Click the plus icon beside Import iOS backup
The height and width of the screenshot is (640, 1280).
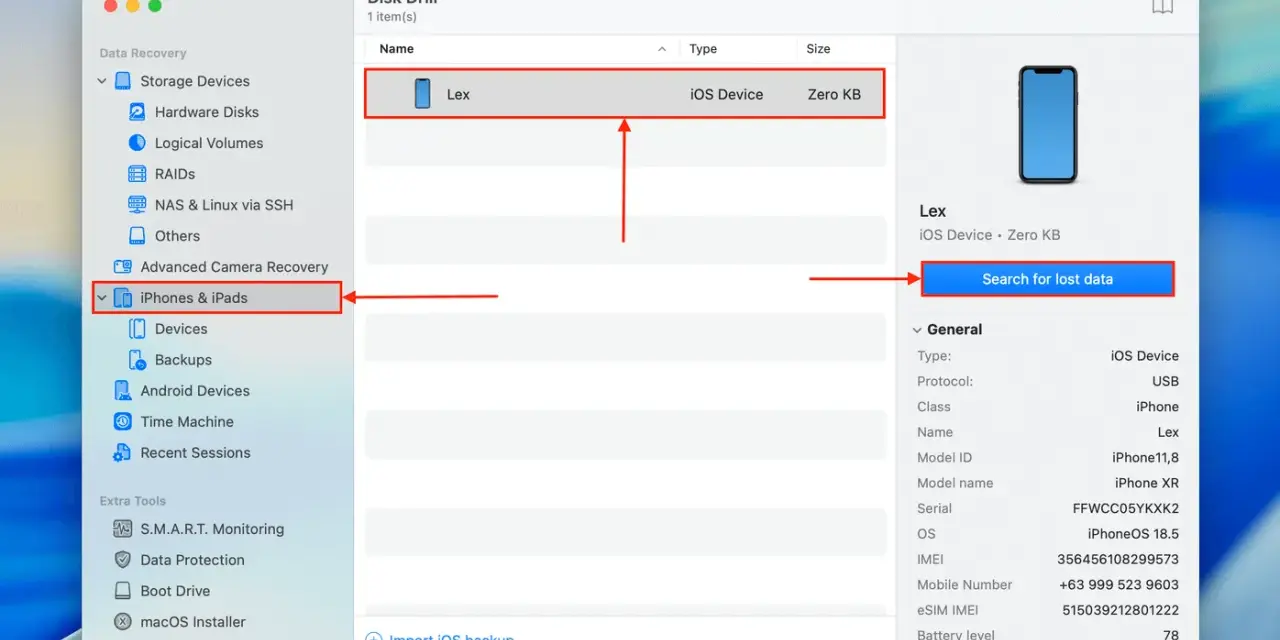[374, 636]
